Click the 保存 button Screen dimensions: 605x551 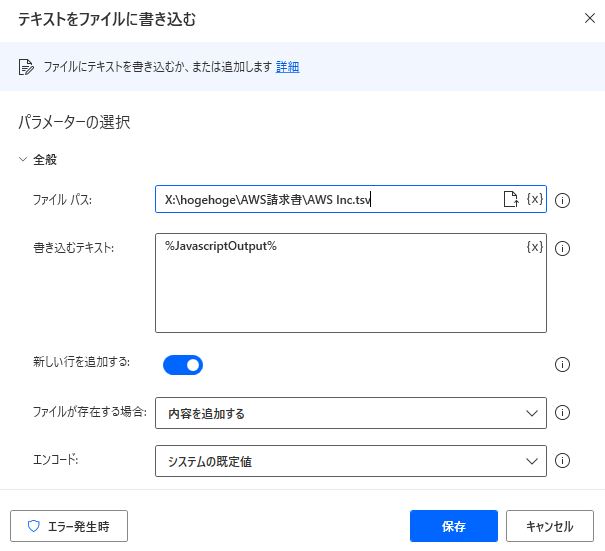coord(454,526)
